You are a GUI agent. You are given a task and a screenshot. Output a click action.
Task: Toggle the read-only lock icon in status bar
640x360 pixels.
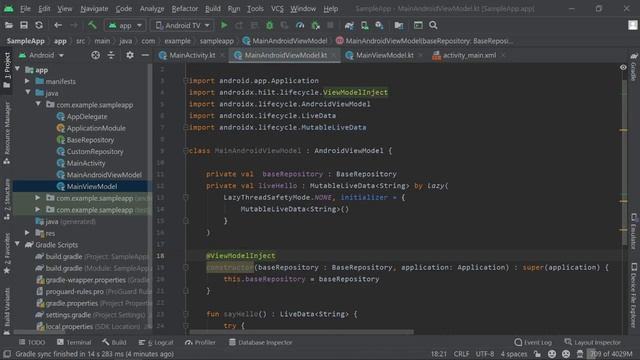pyautogui.click(x=538, y=354)
